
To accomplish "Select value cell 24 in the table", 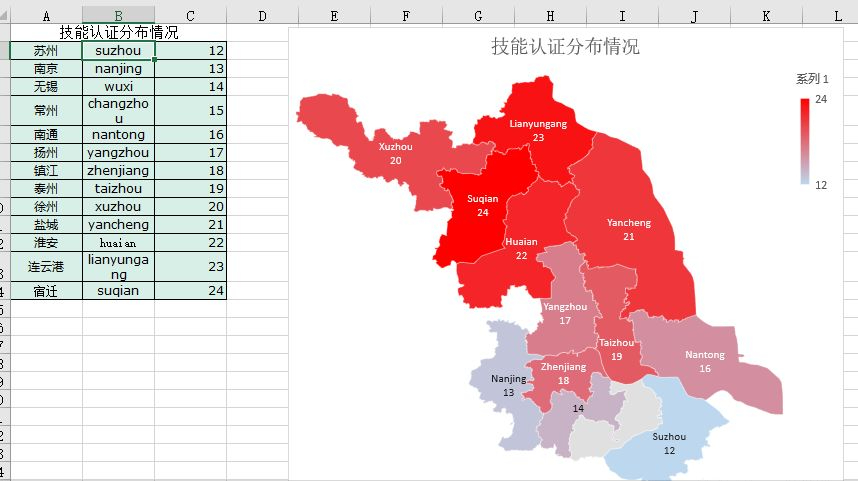I will (190, 291).
